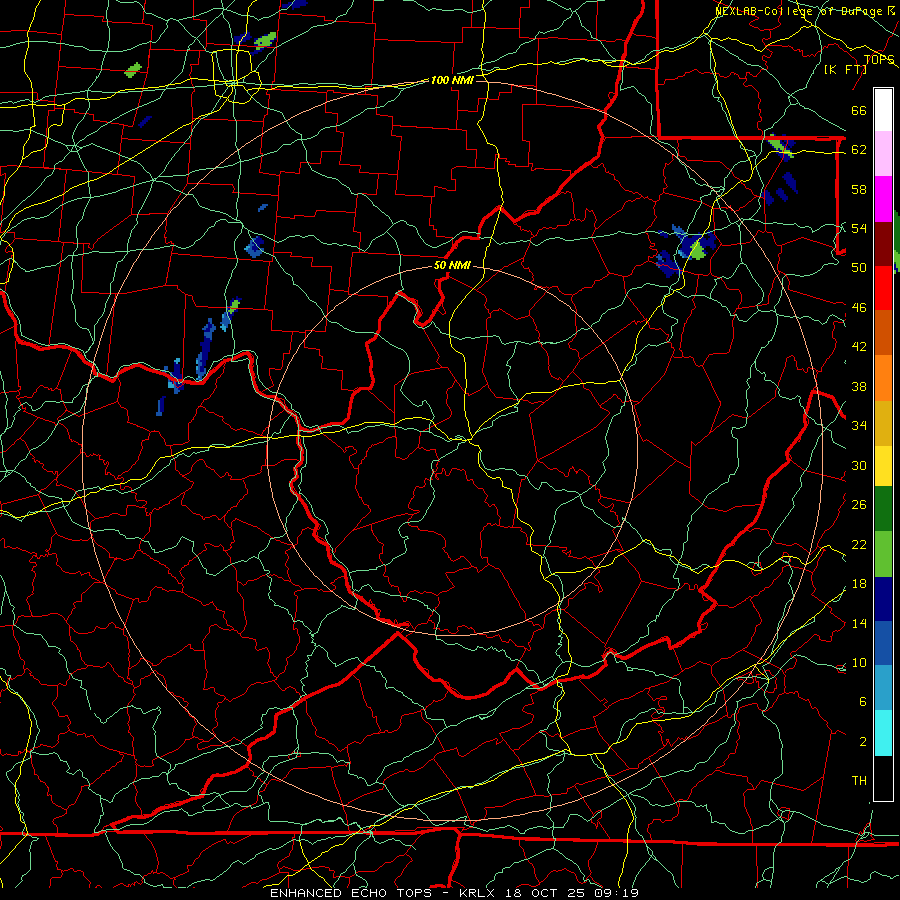
Task: Click the dark orange legend swatch
Action: (883, 332)
